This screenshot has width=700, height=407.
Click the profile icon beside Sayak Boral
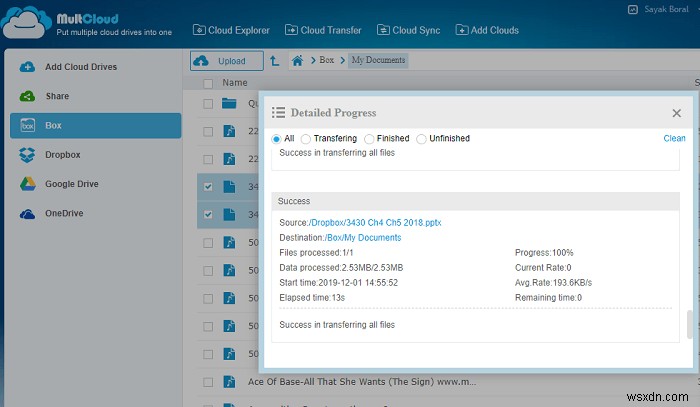click(633, 9)
